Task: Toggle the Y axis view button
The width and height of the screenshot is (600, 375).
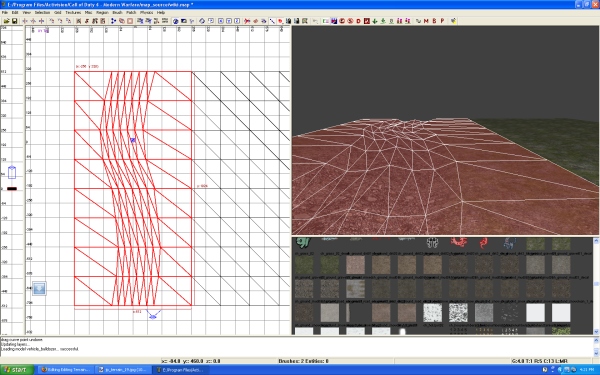Action: pyautogui.click(x=229, y=21)
